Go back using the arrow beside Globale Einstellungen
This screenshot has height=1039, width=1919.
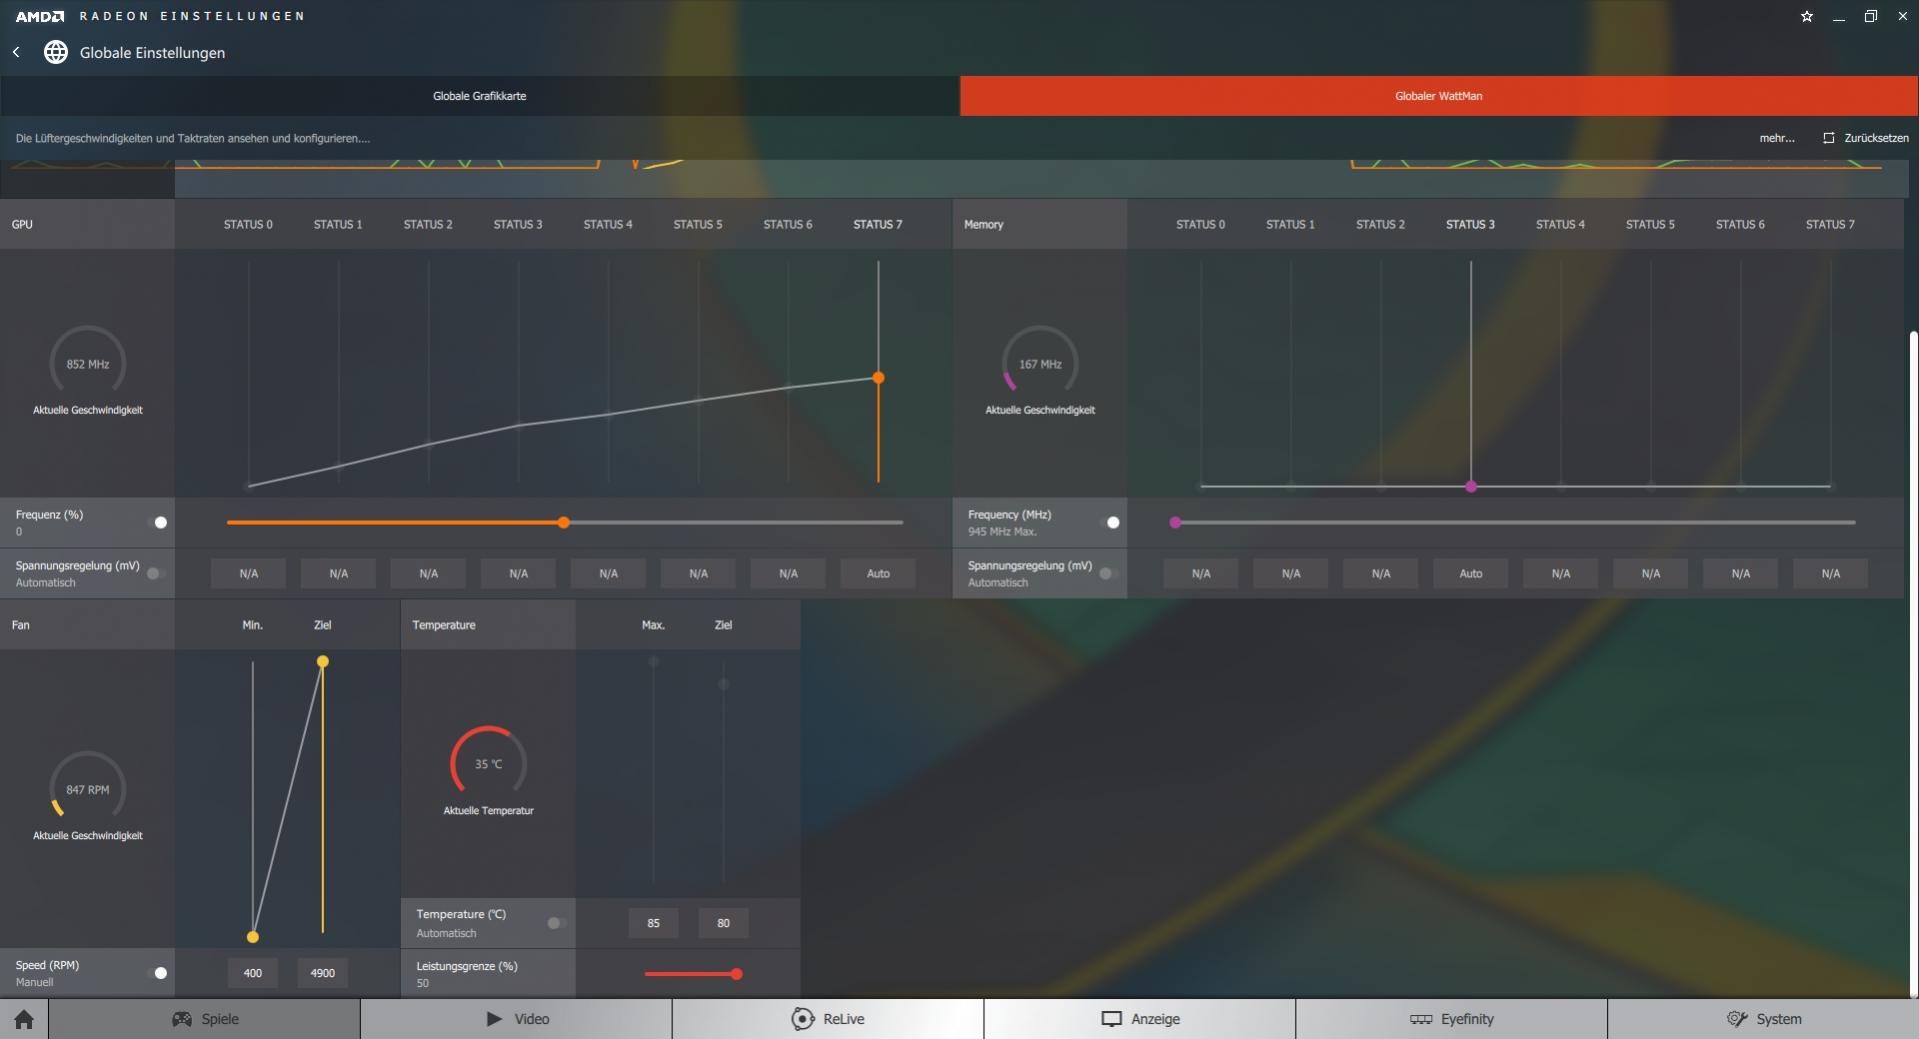(16, 52)
